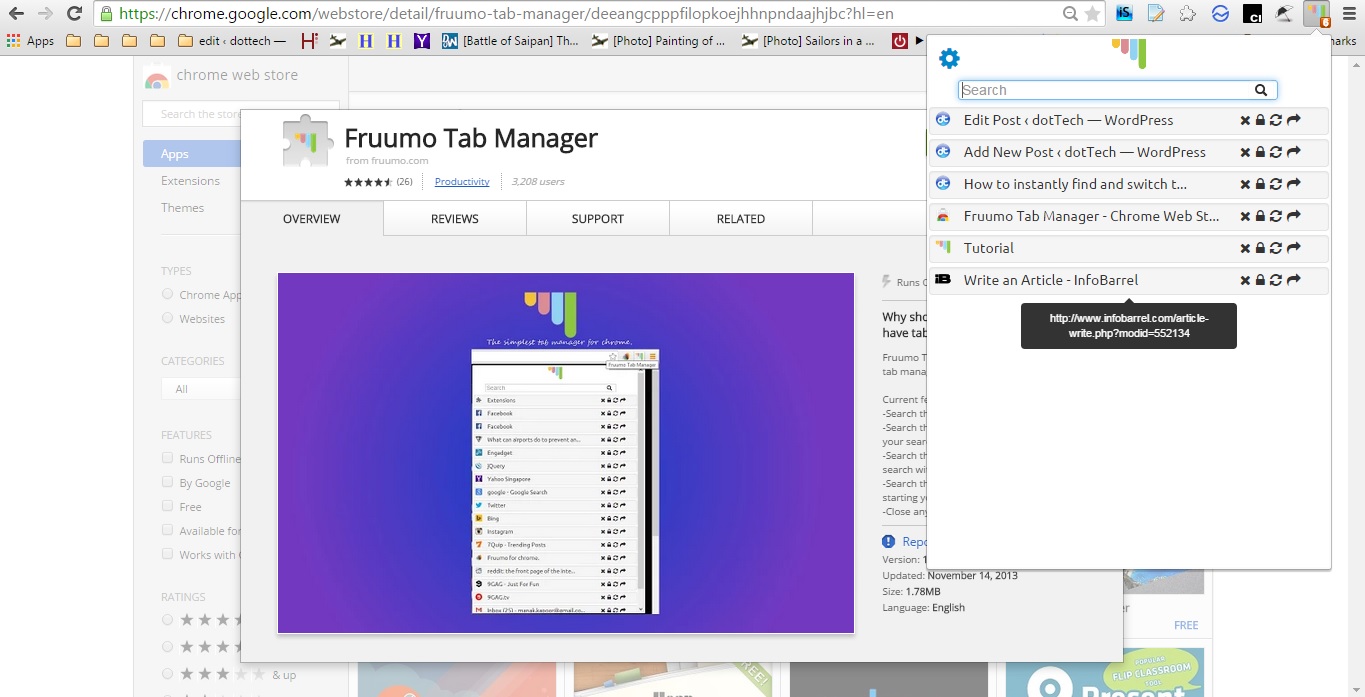Lock the Write an Article InfoBarrel tab
The width and height of the screenshot is (1365, 697).
(1260, 281)
